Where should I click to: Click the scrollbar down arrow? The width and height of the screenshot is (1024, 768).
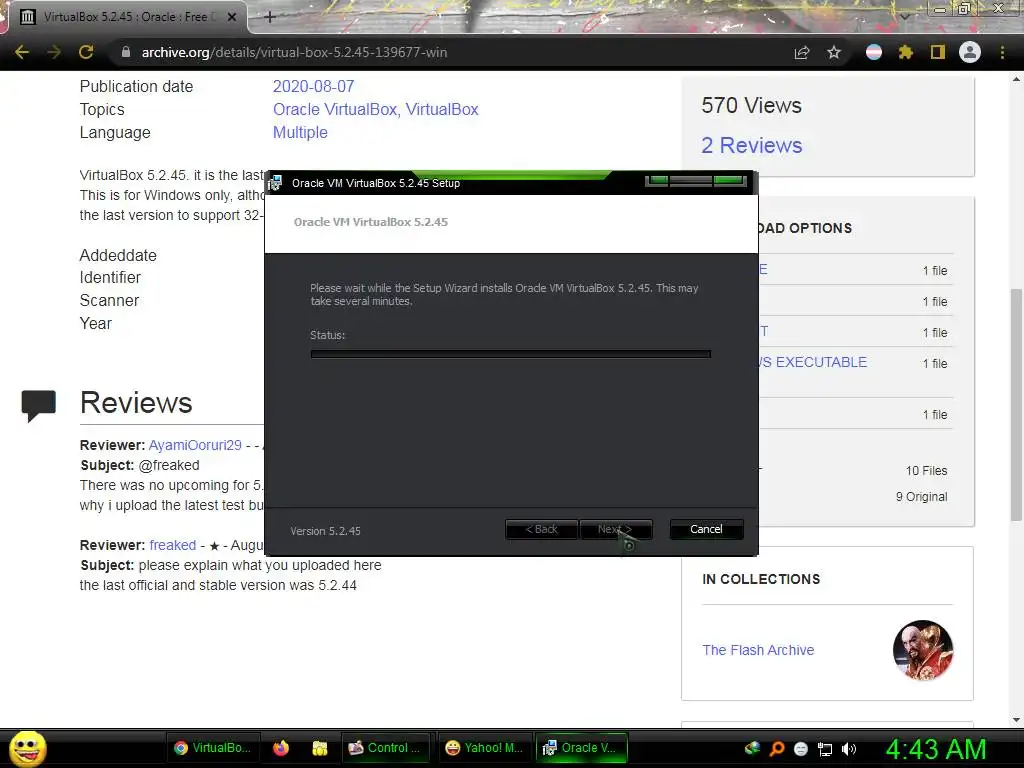pyautogui.click(x=1016, y=720)
